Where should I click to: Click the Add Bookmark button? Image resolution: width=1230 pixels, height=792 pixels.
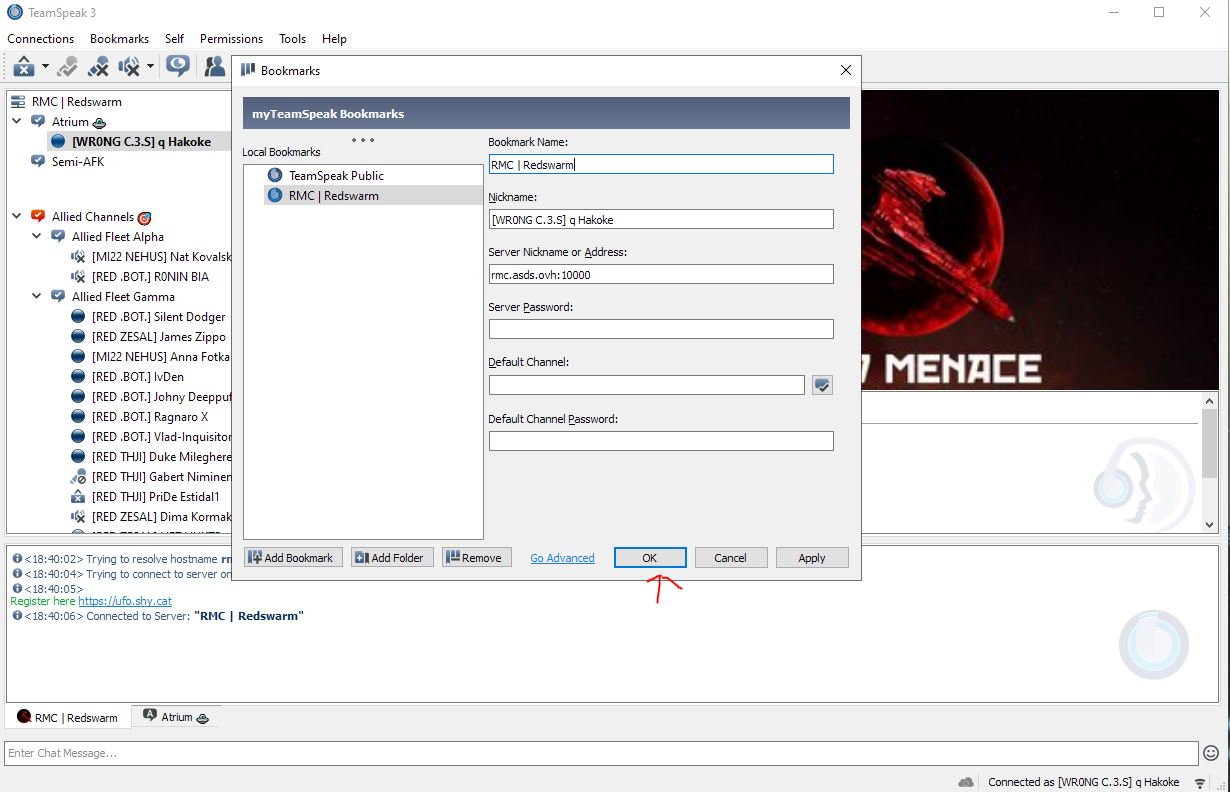click(x=293, y=558)
